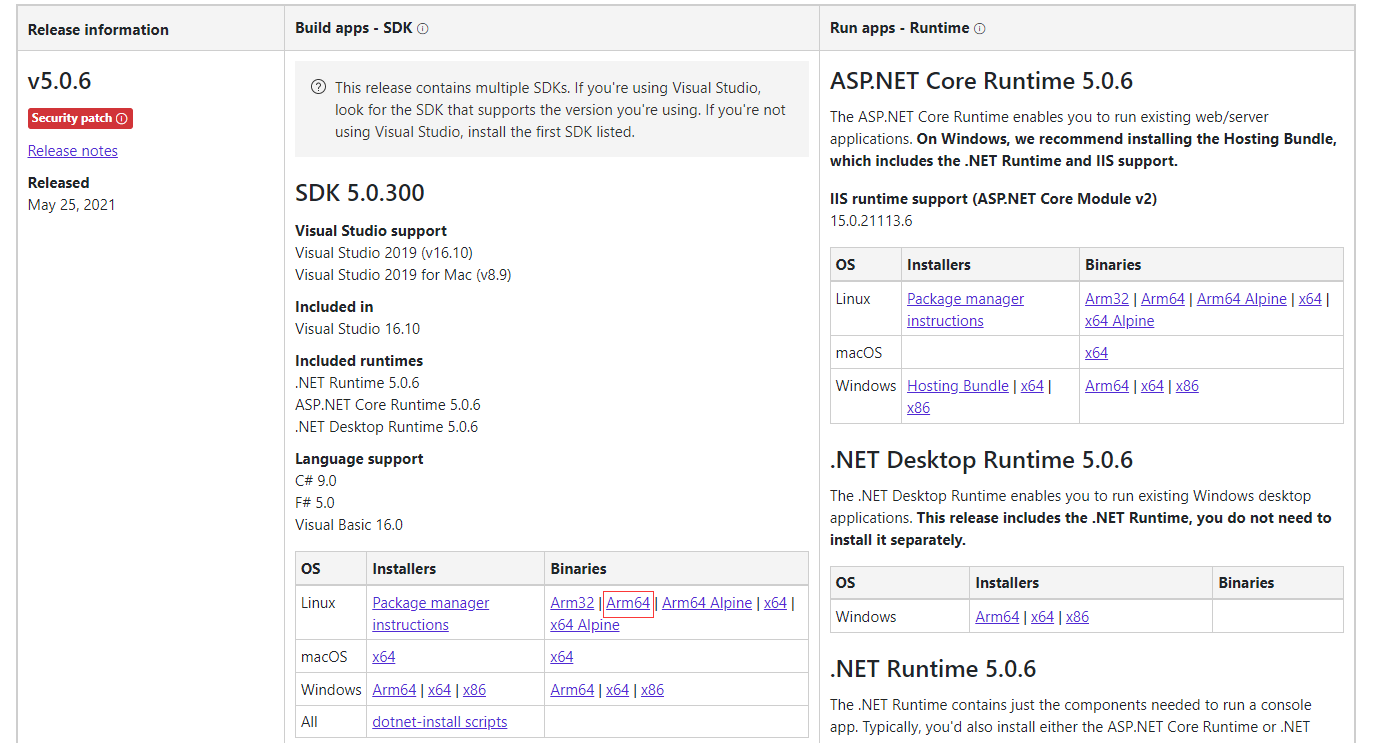Click Visual Studio 2019 for Mac (v8.9) text
Screen dimensions: 1393x743
pyautogui.click(x=403, y=275)
